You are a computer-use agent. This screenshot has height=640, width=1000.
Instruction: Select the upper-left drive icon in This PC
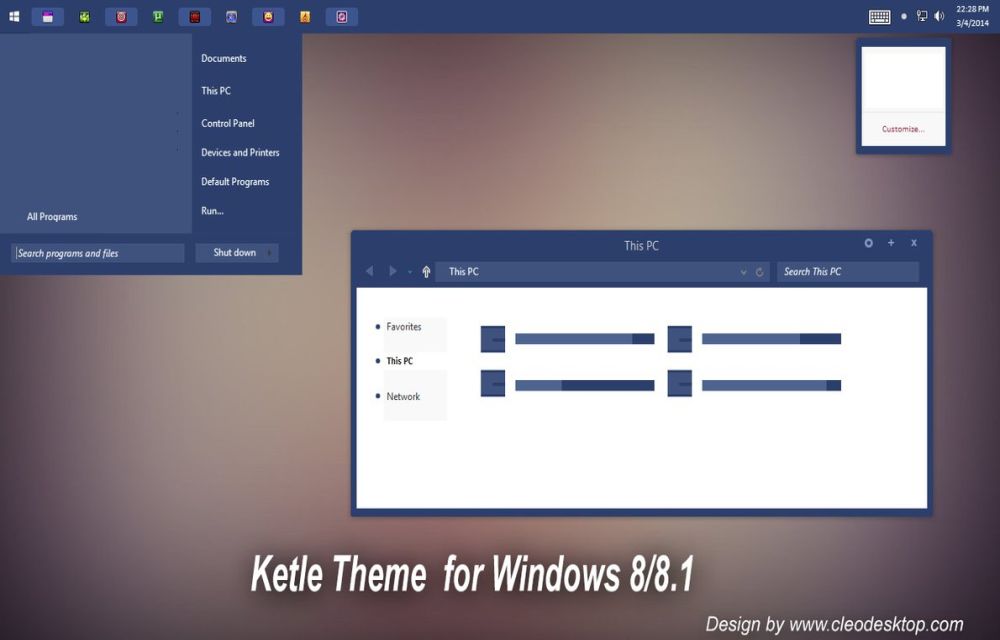coord(493,339)
